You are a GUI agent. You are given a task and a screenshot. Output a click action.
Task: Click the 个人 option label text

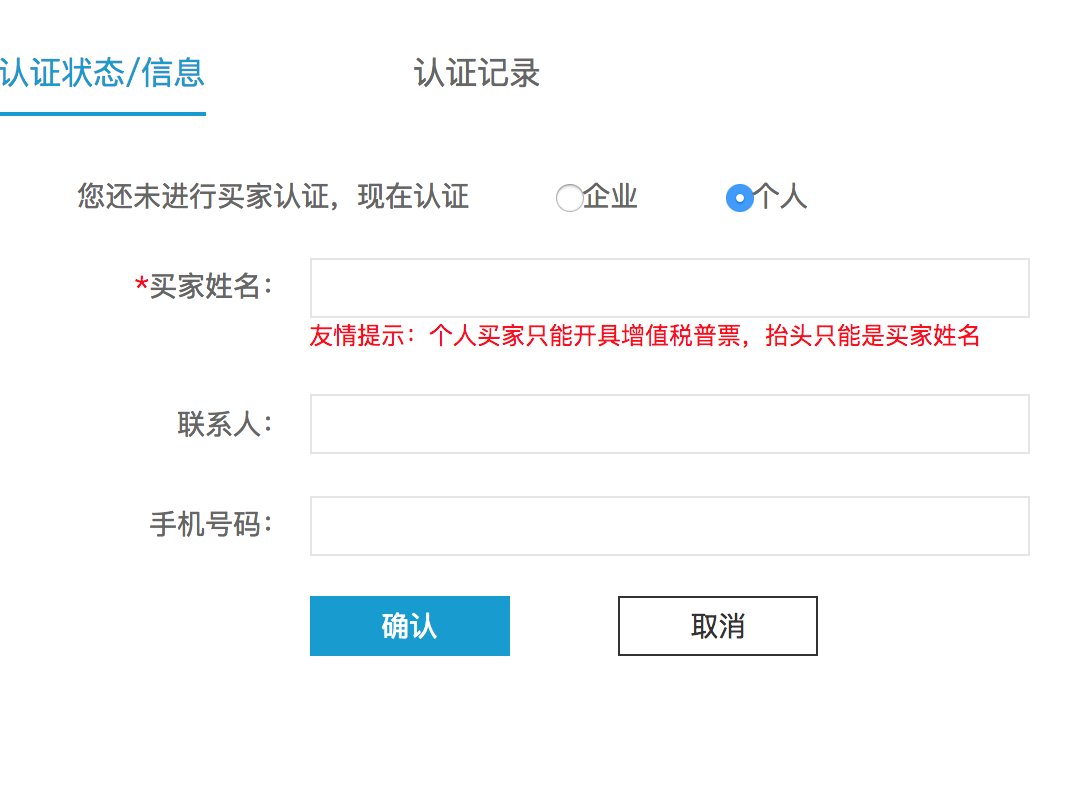coord(780,197)
